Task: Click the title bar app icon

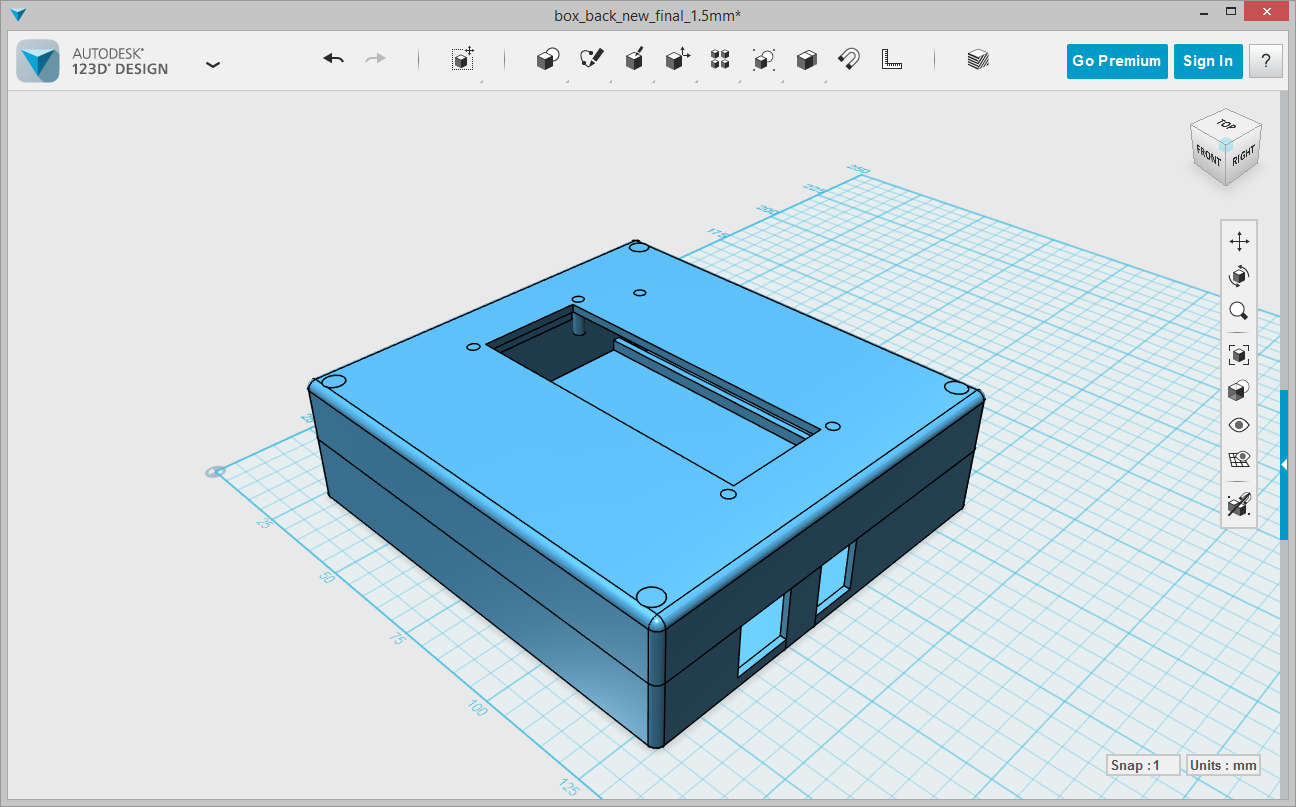Action: [18, 15]
